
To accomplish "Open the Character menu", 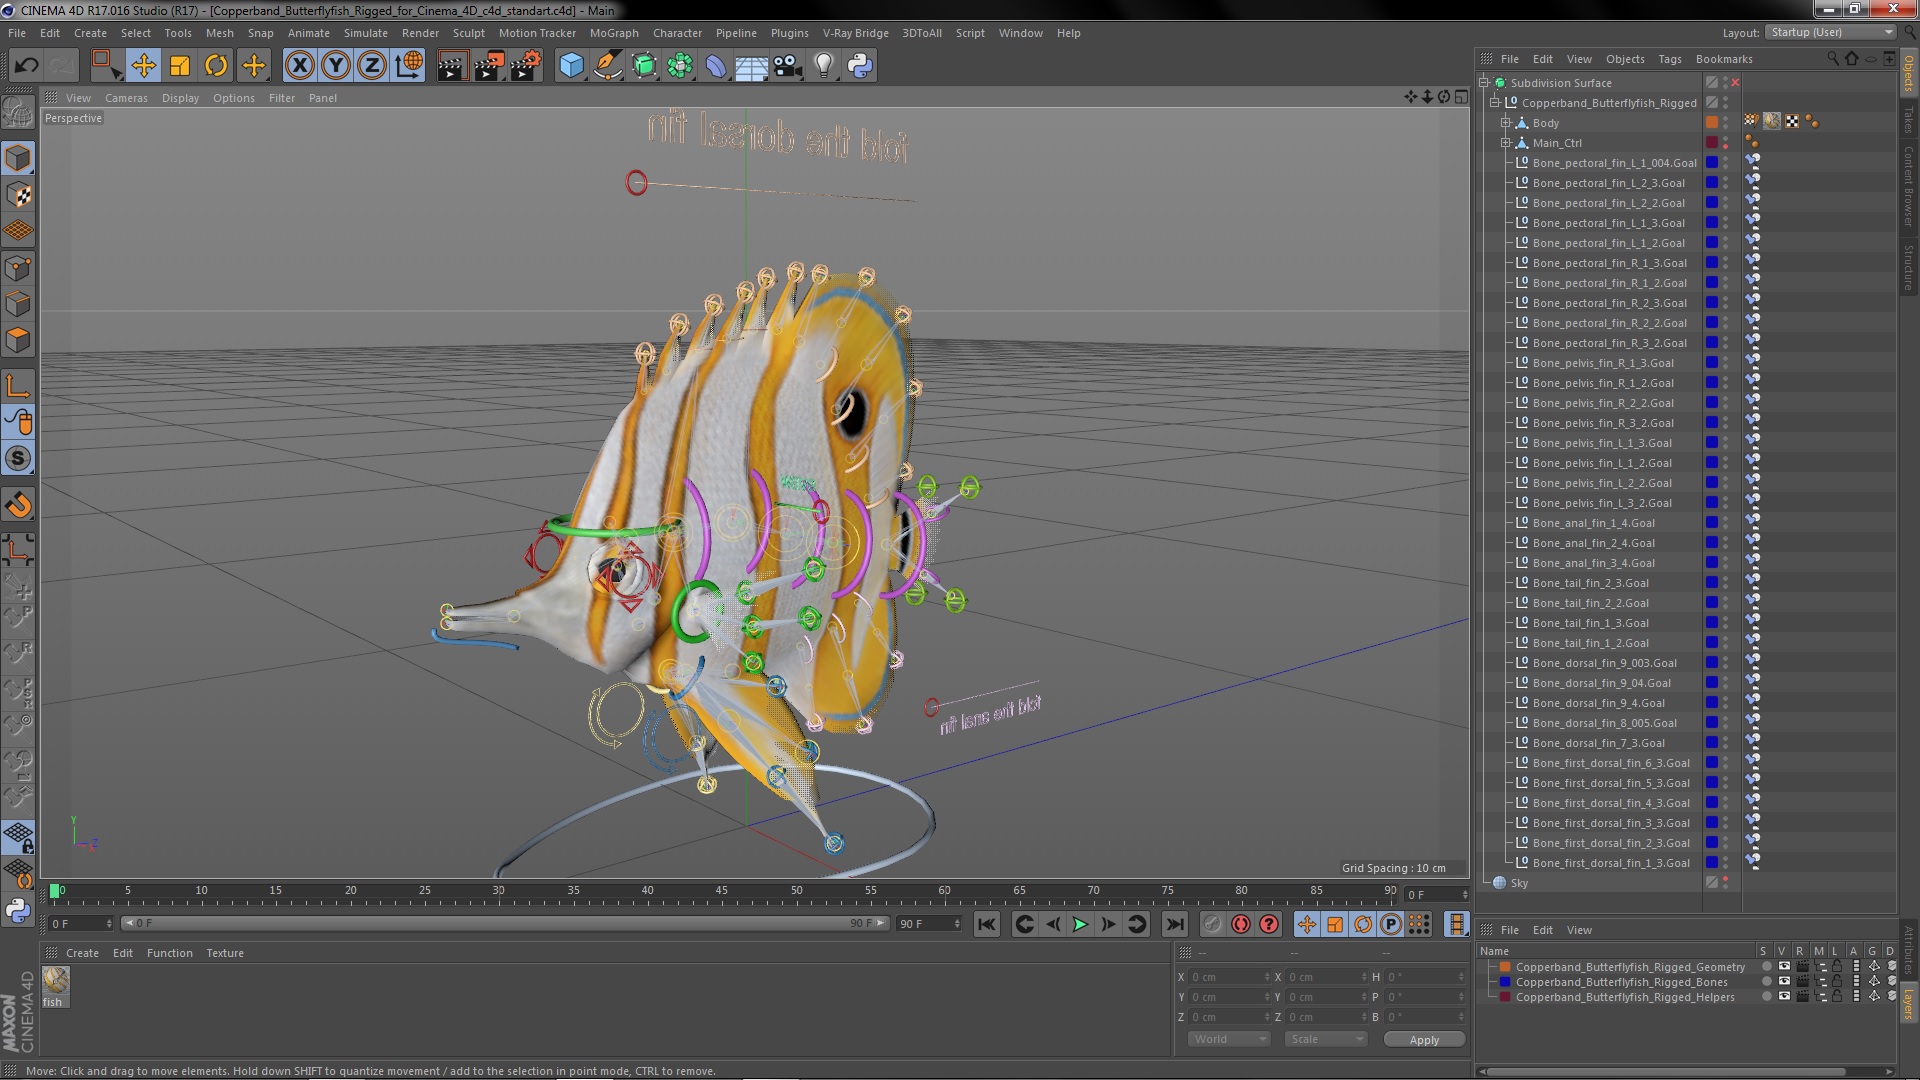I will coord(677,33).
